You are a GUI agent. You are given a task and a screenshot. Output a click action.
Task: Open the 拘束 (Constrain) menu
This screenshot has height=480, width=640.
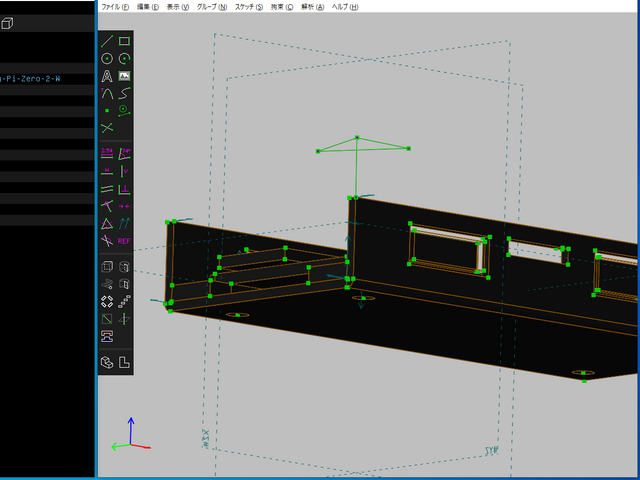click(x=282, y=6)
